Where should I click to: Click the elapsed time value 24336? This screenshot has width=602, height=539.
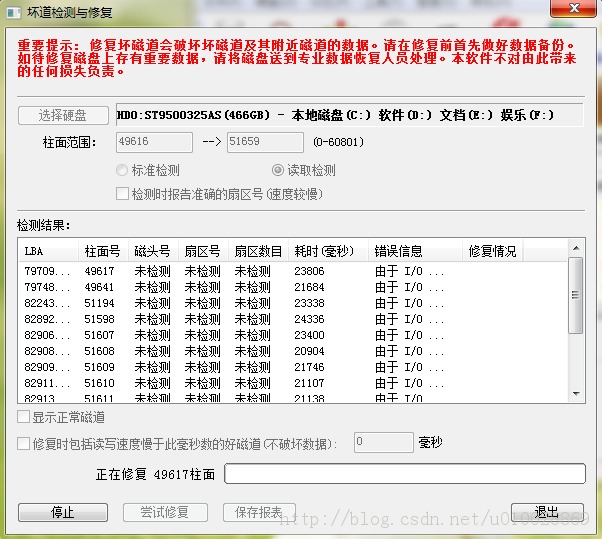309,319
